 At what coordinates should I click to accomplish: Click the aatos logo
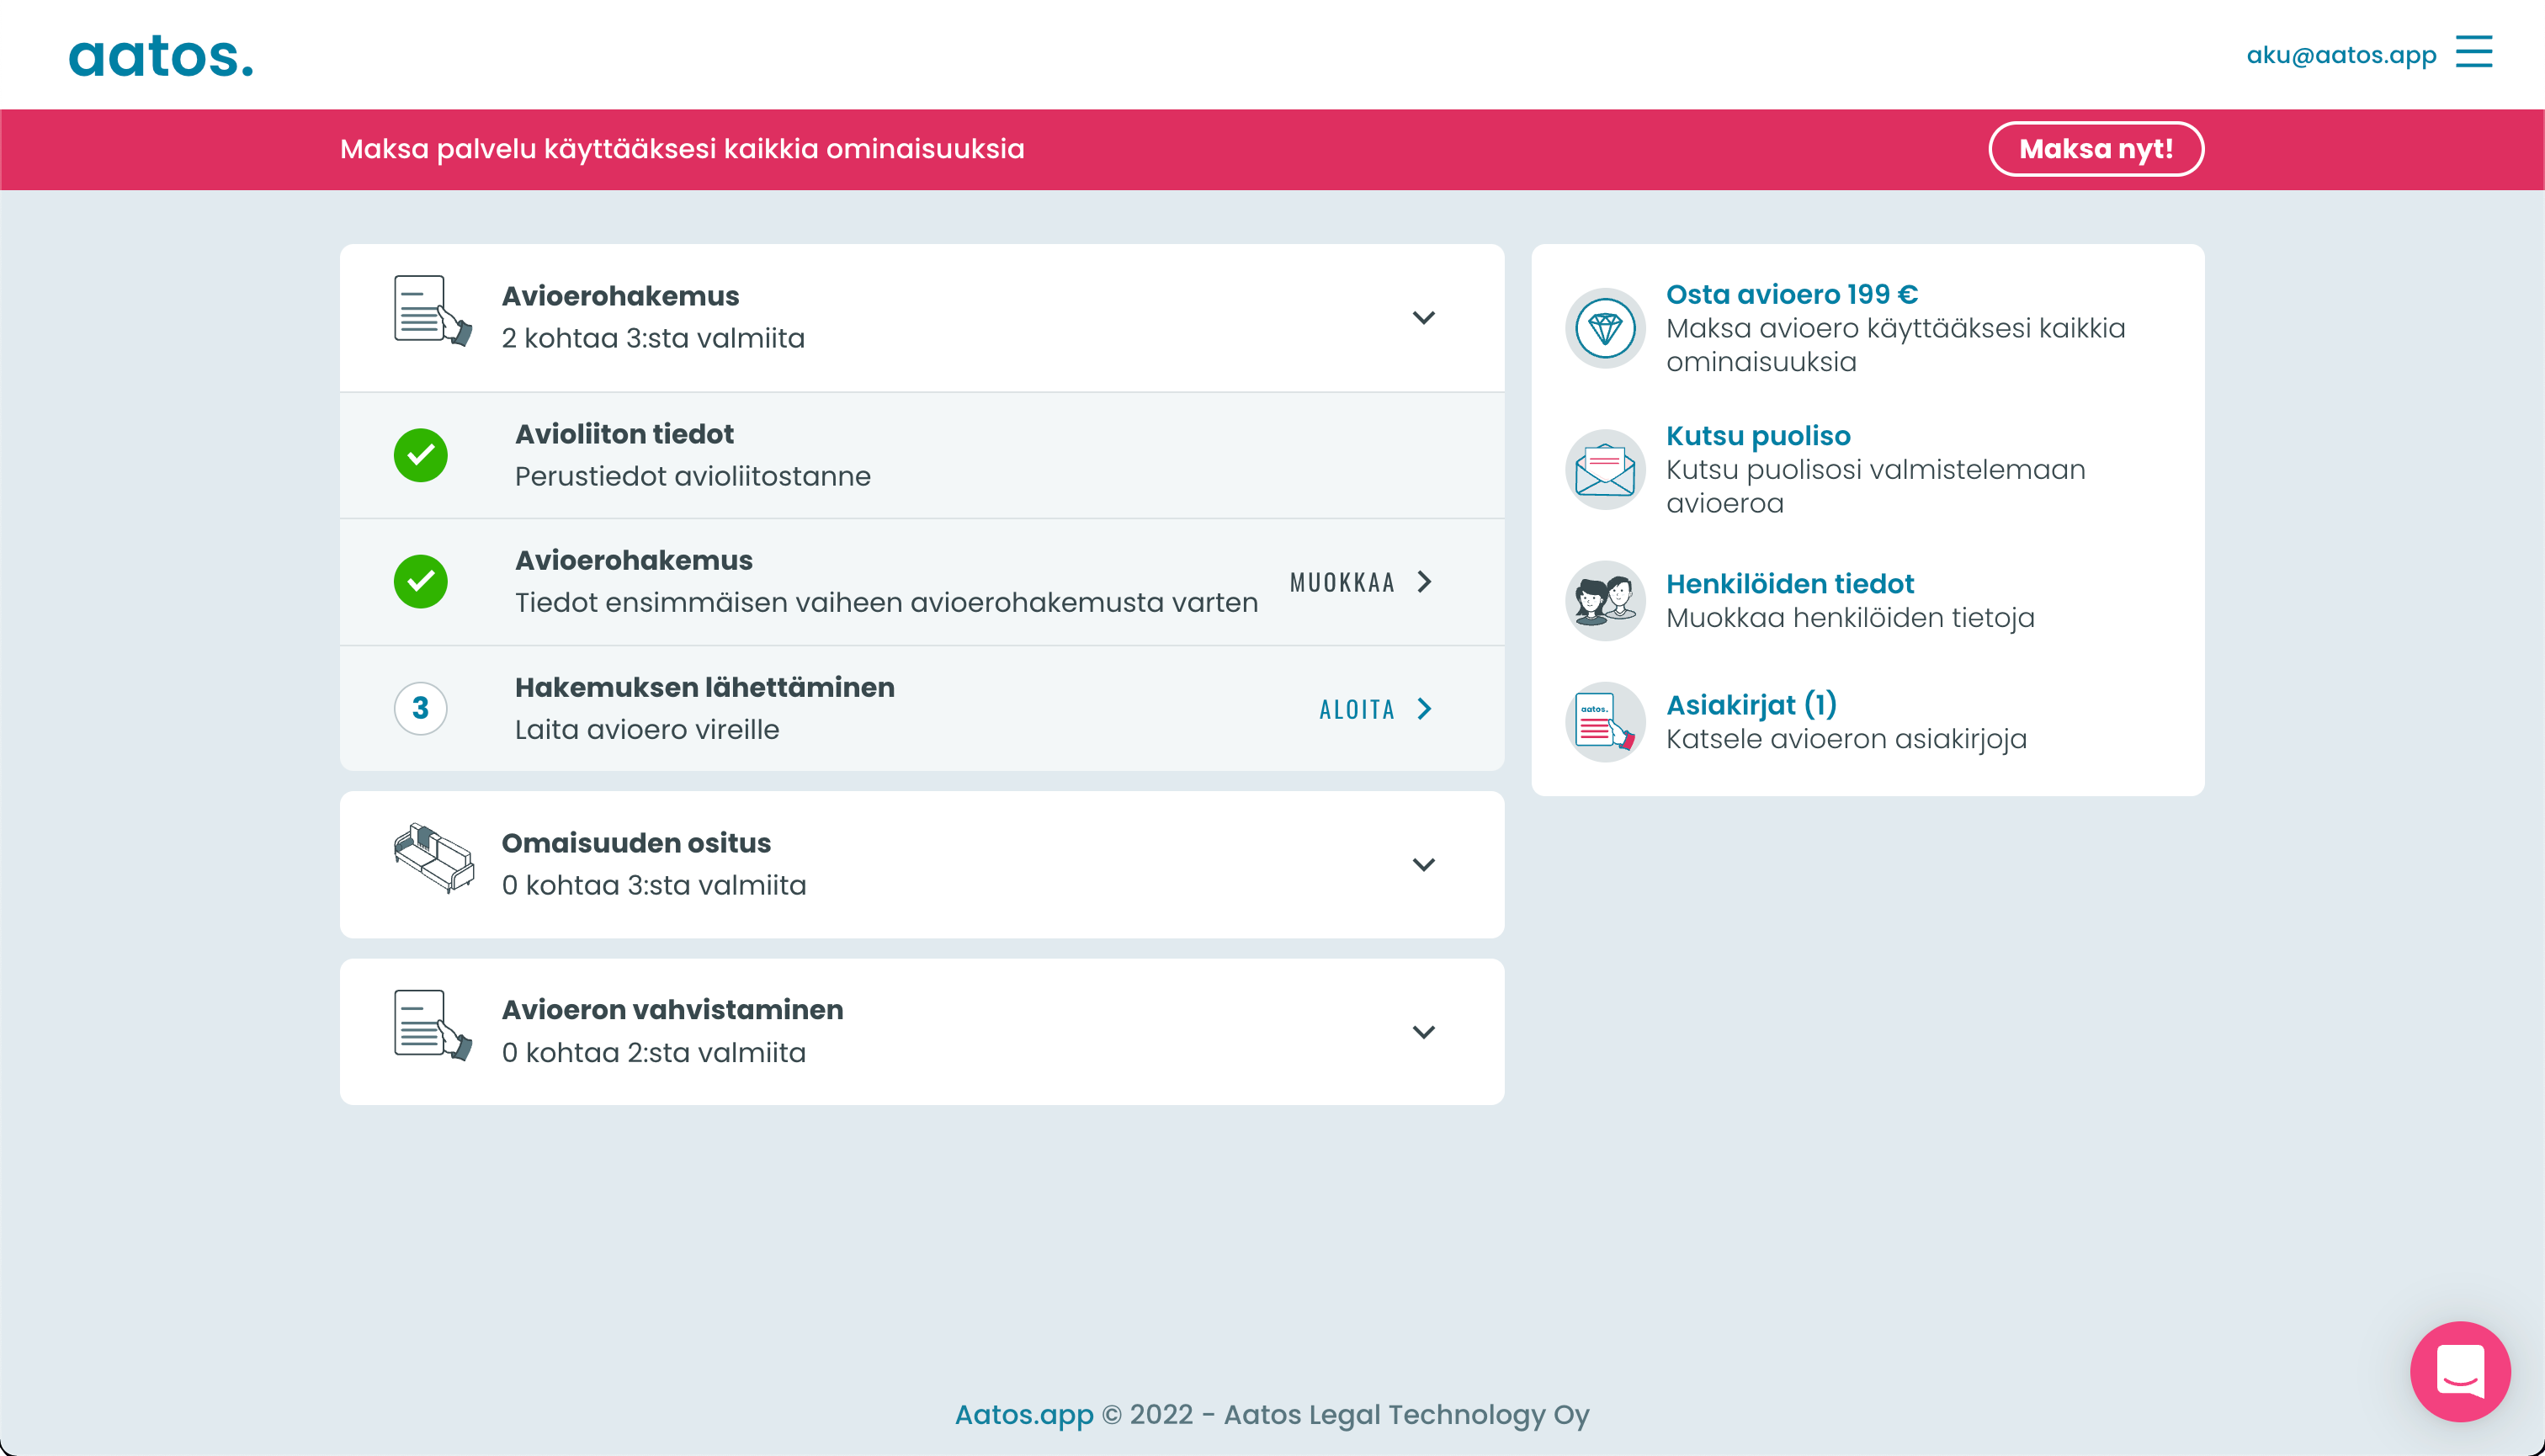161,56
